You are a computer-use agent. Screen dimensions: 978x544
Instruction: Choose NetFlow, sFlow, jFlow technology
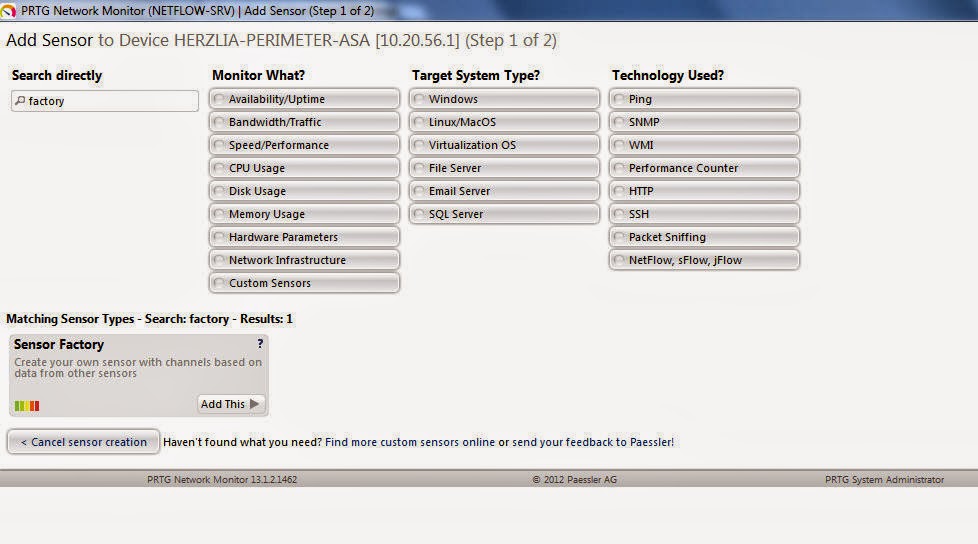pos(704,260)
